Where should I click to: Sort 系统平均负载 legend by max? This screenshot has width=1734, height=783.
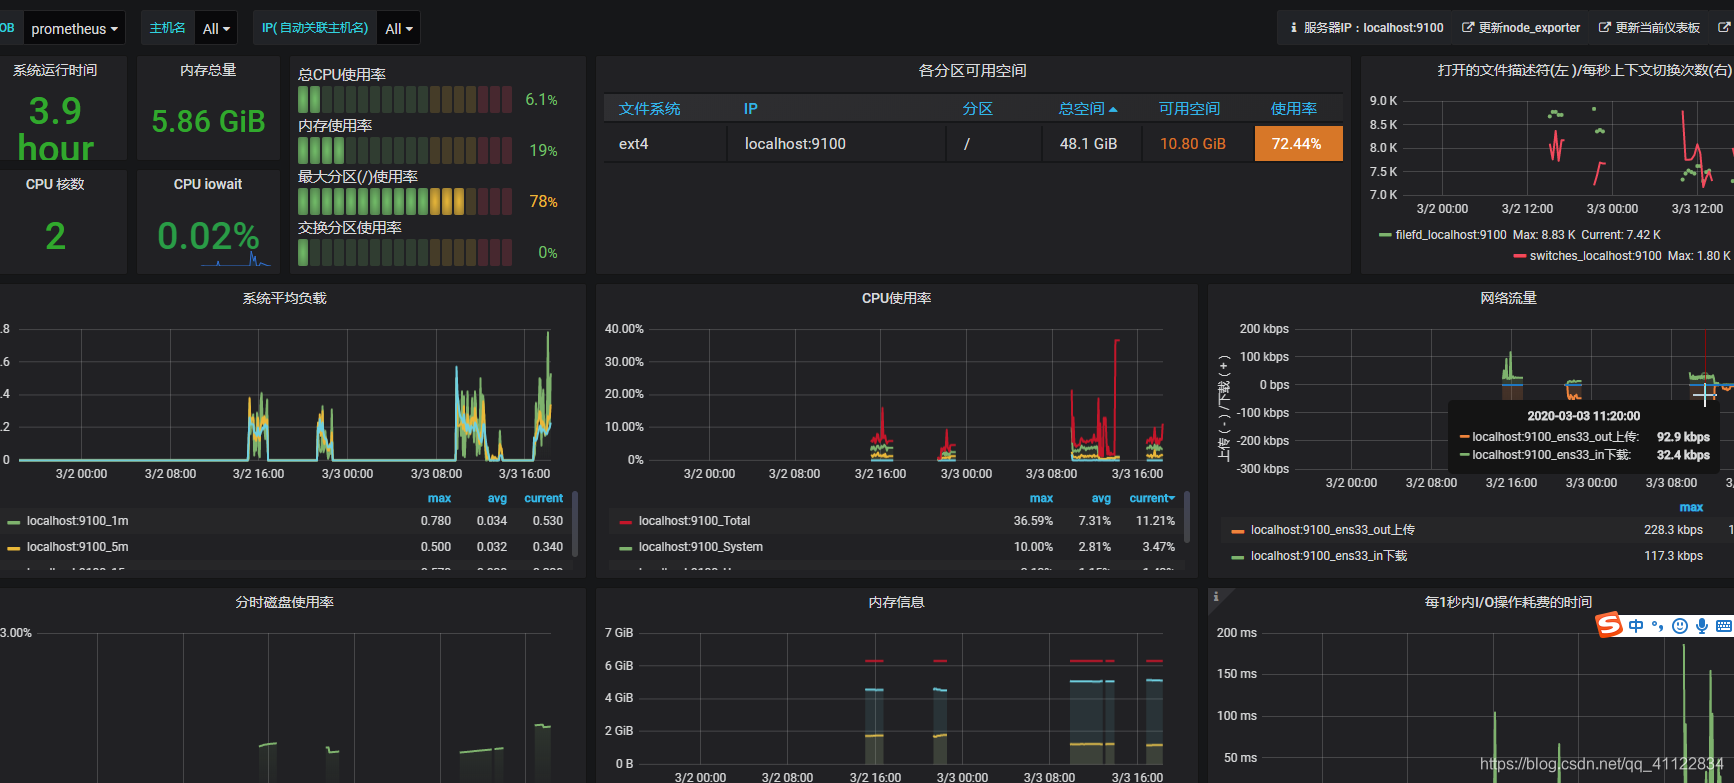pos(439,498)
